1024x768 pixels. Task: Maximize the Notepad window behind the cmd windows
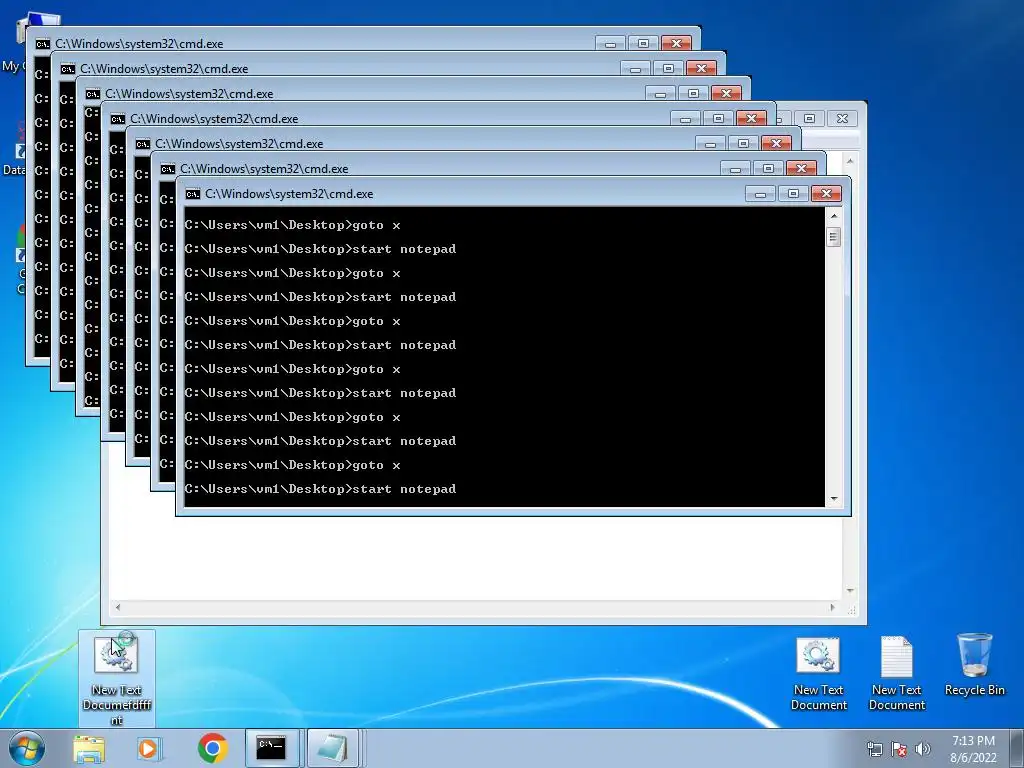(x=809, y=118)
